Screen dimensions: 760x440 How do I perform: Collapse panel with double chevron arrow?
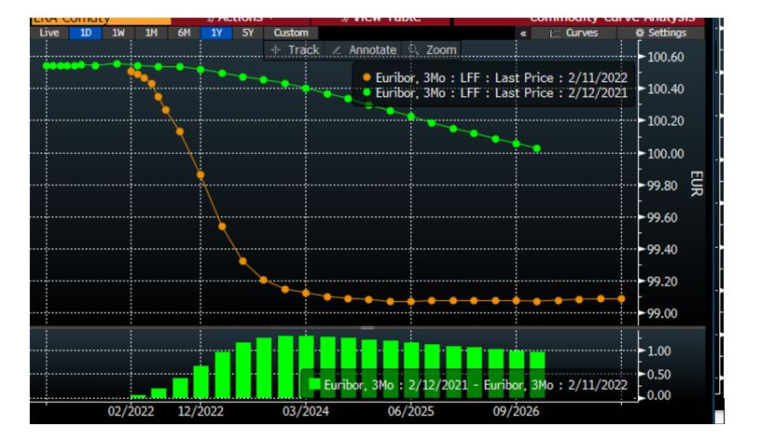[523, 33]
